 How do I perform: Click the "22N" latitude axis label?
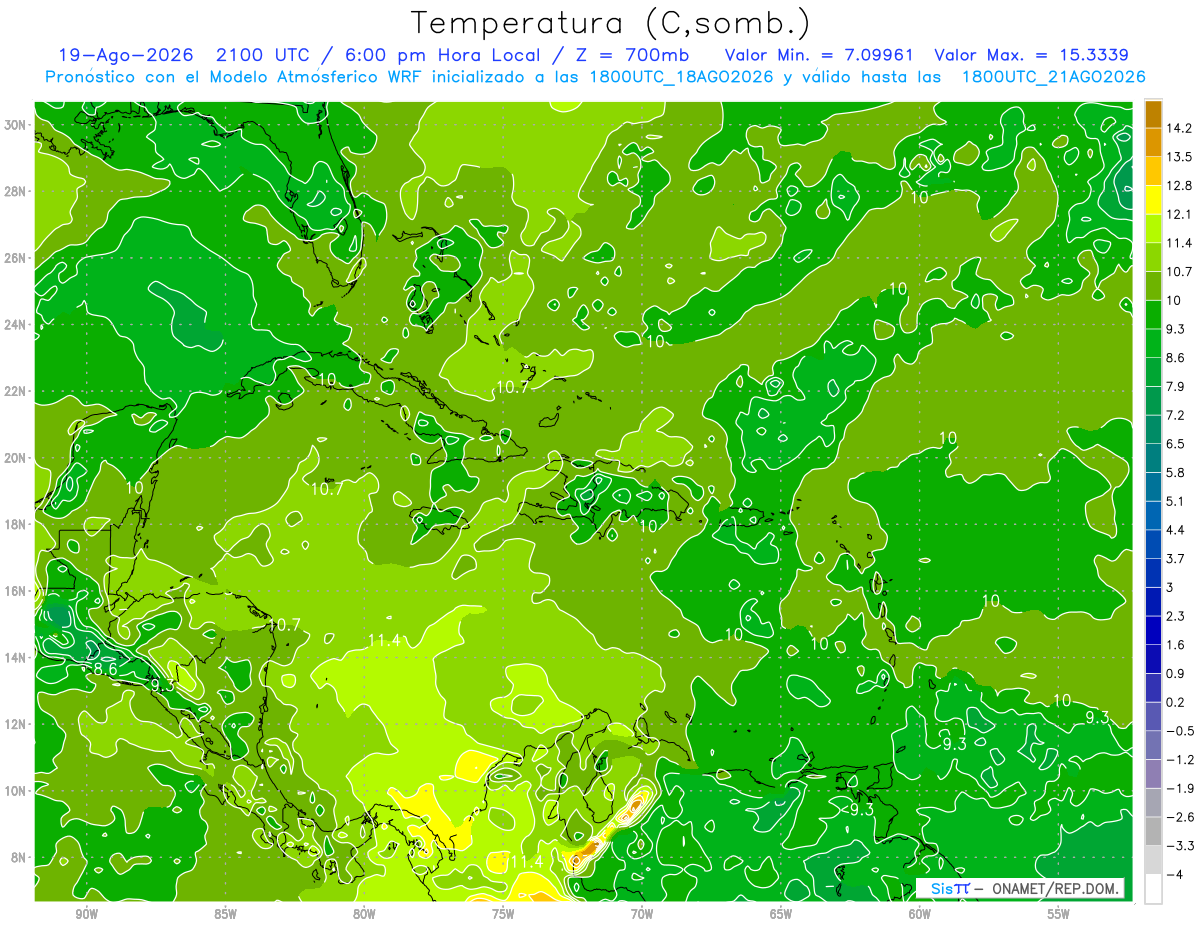[16, 391]
